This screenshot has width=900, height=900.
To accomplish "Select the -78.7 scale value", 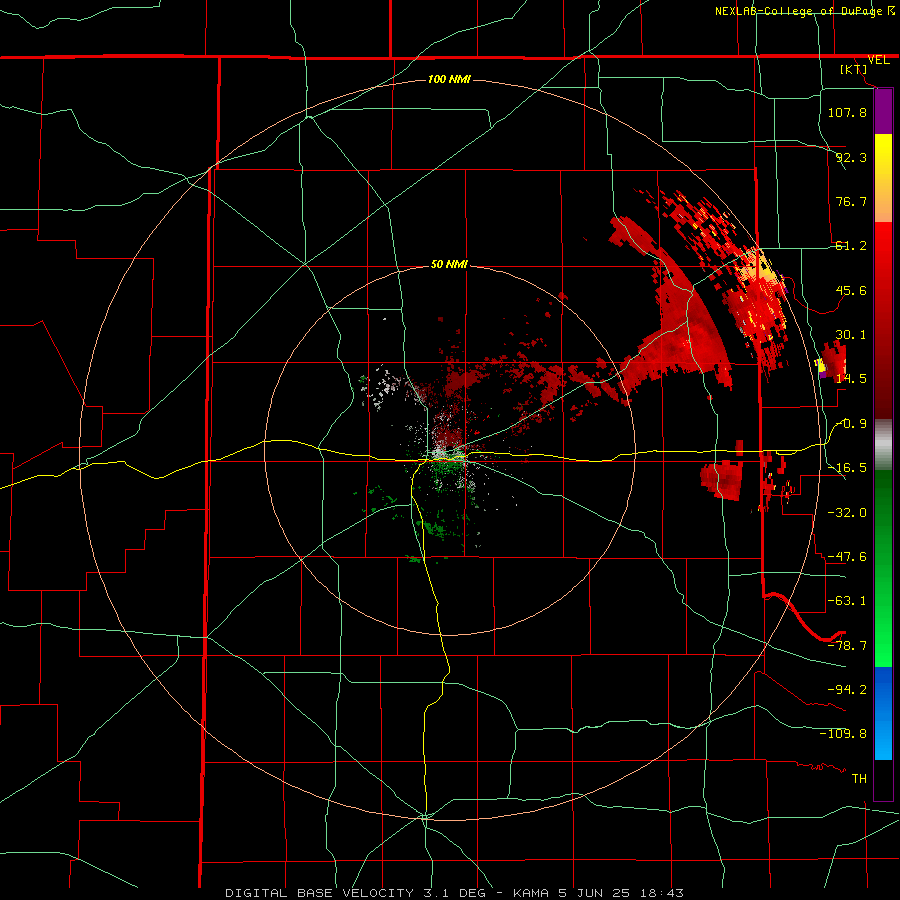I will [x=847, y=646].
